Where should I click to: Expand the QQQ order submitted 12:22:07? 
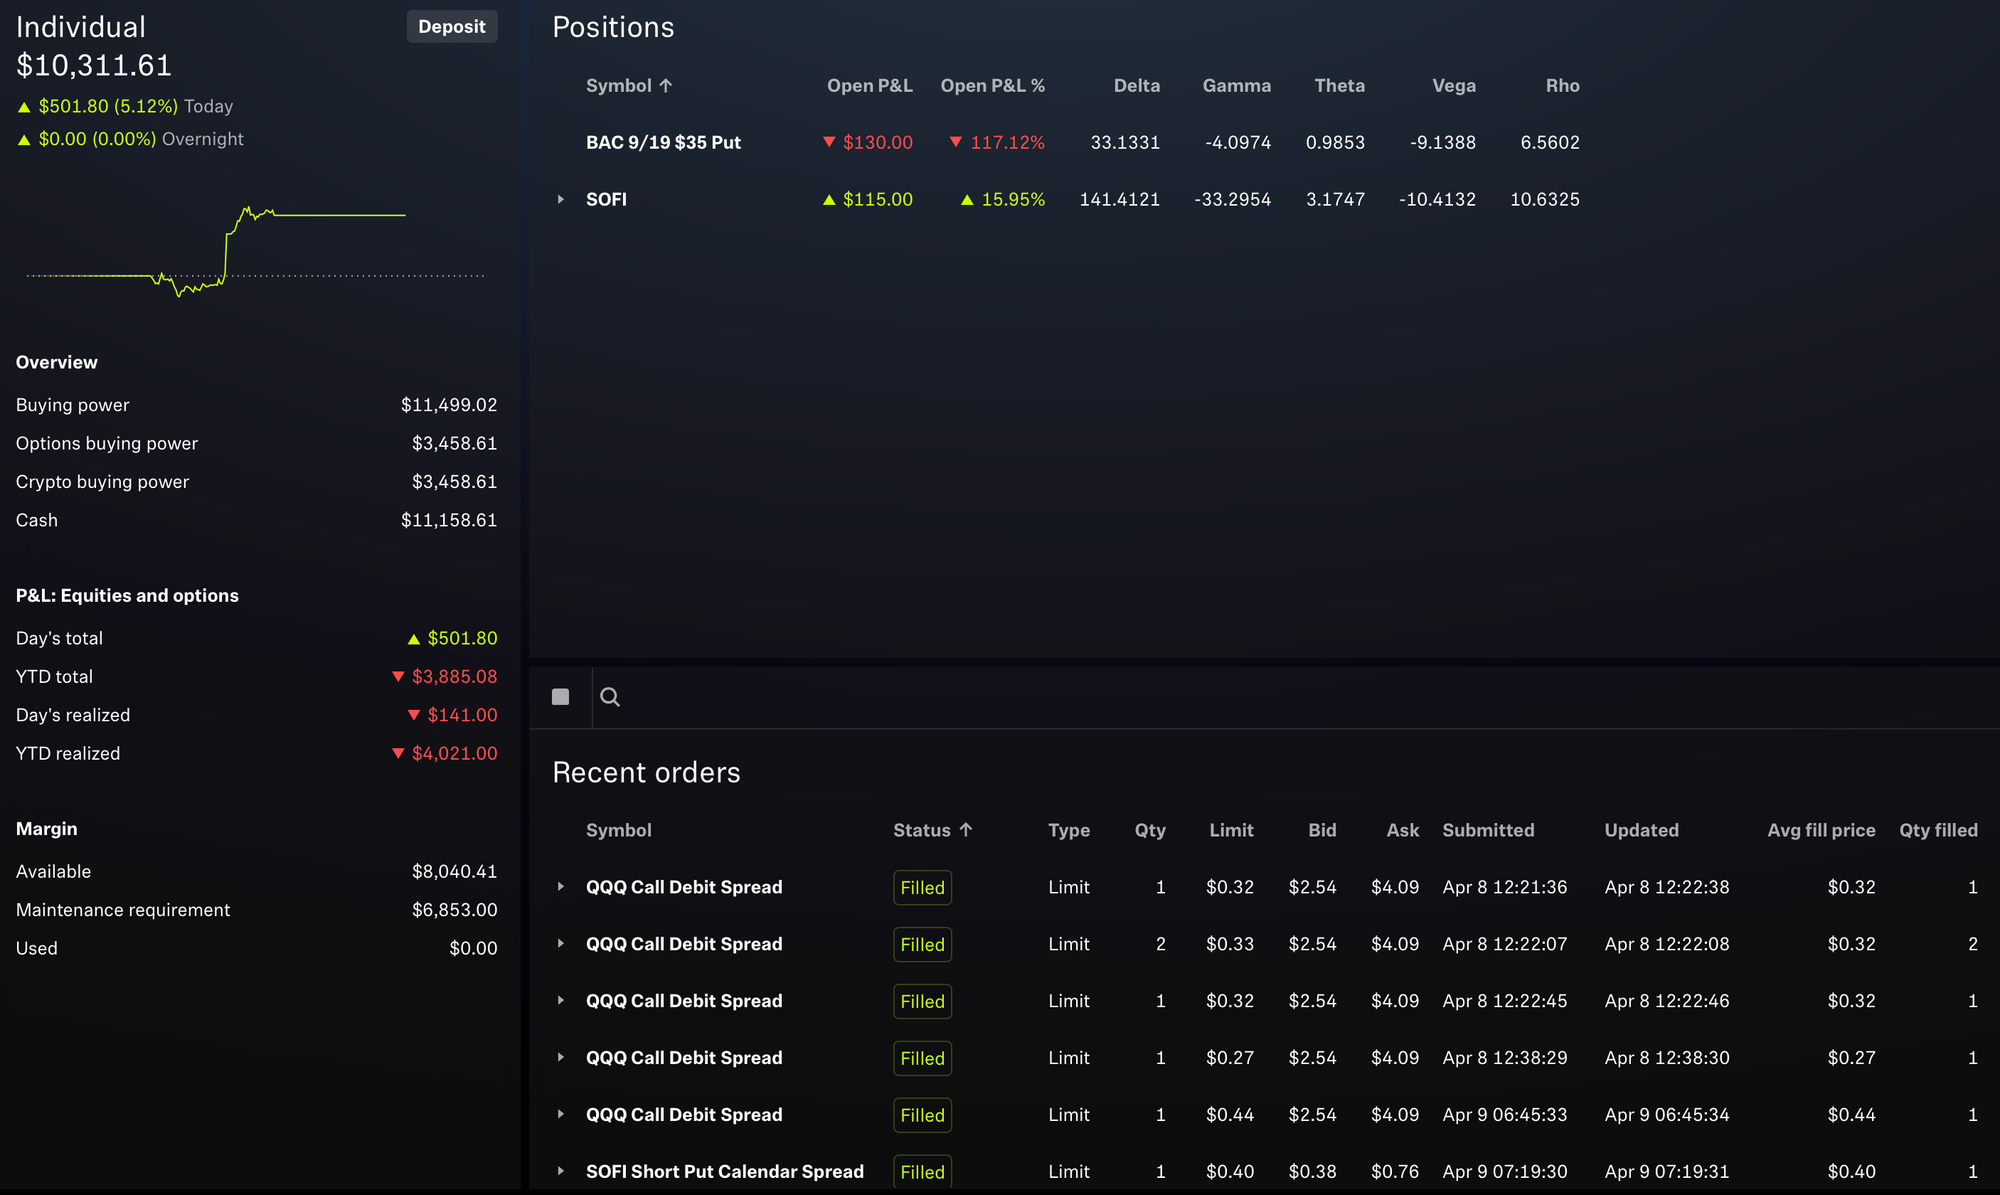pos(560,944)
